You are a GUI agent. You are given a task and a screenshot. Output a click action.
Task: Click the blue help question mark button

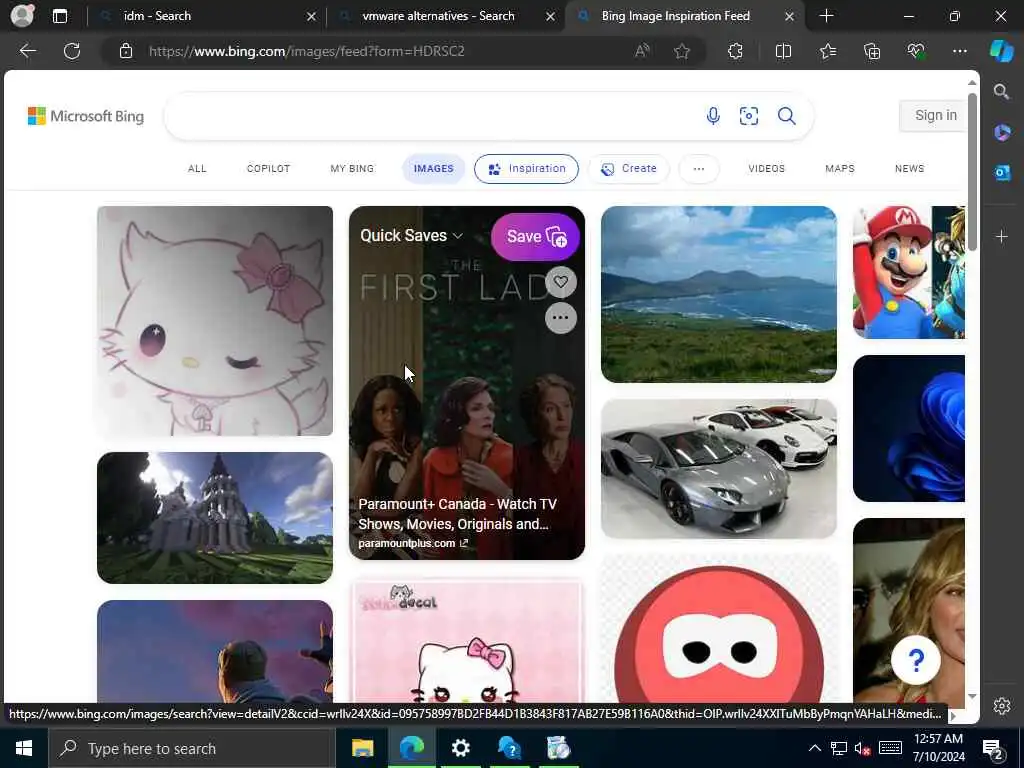pos(916,660)
